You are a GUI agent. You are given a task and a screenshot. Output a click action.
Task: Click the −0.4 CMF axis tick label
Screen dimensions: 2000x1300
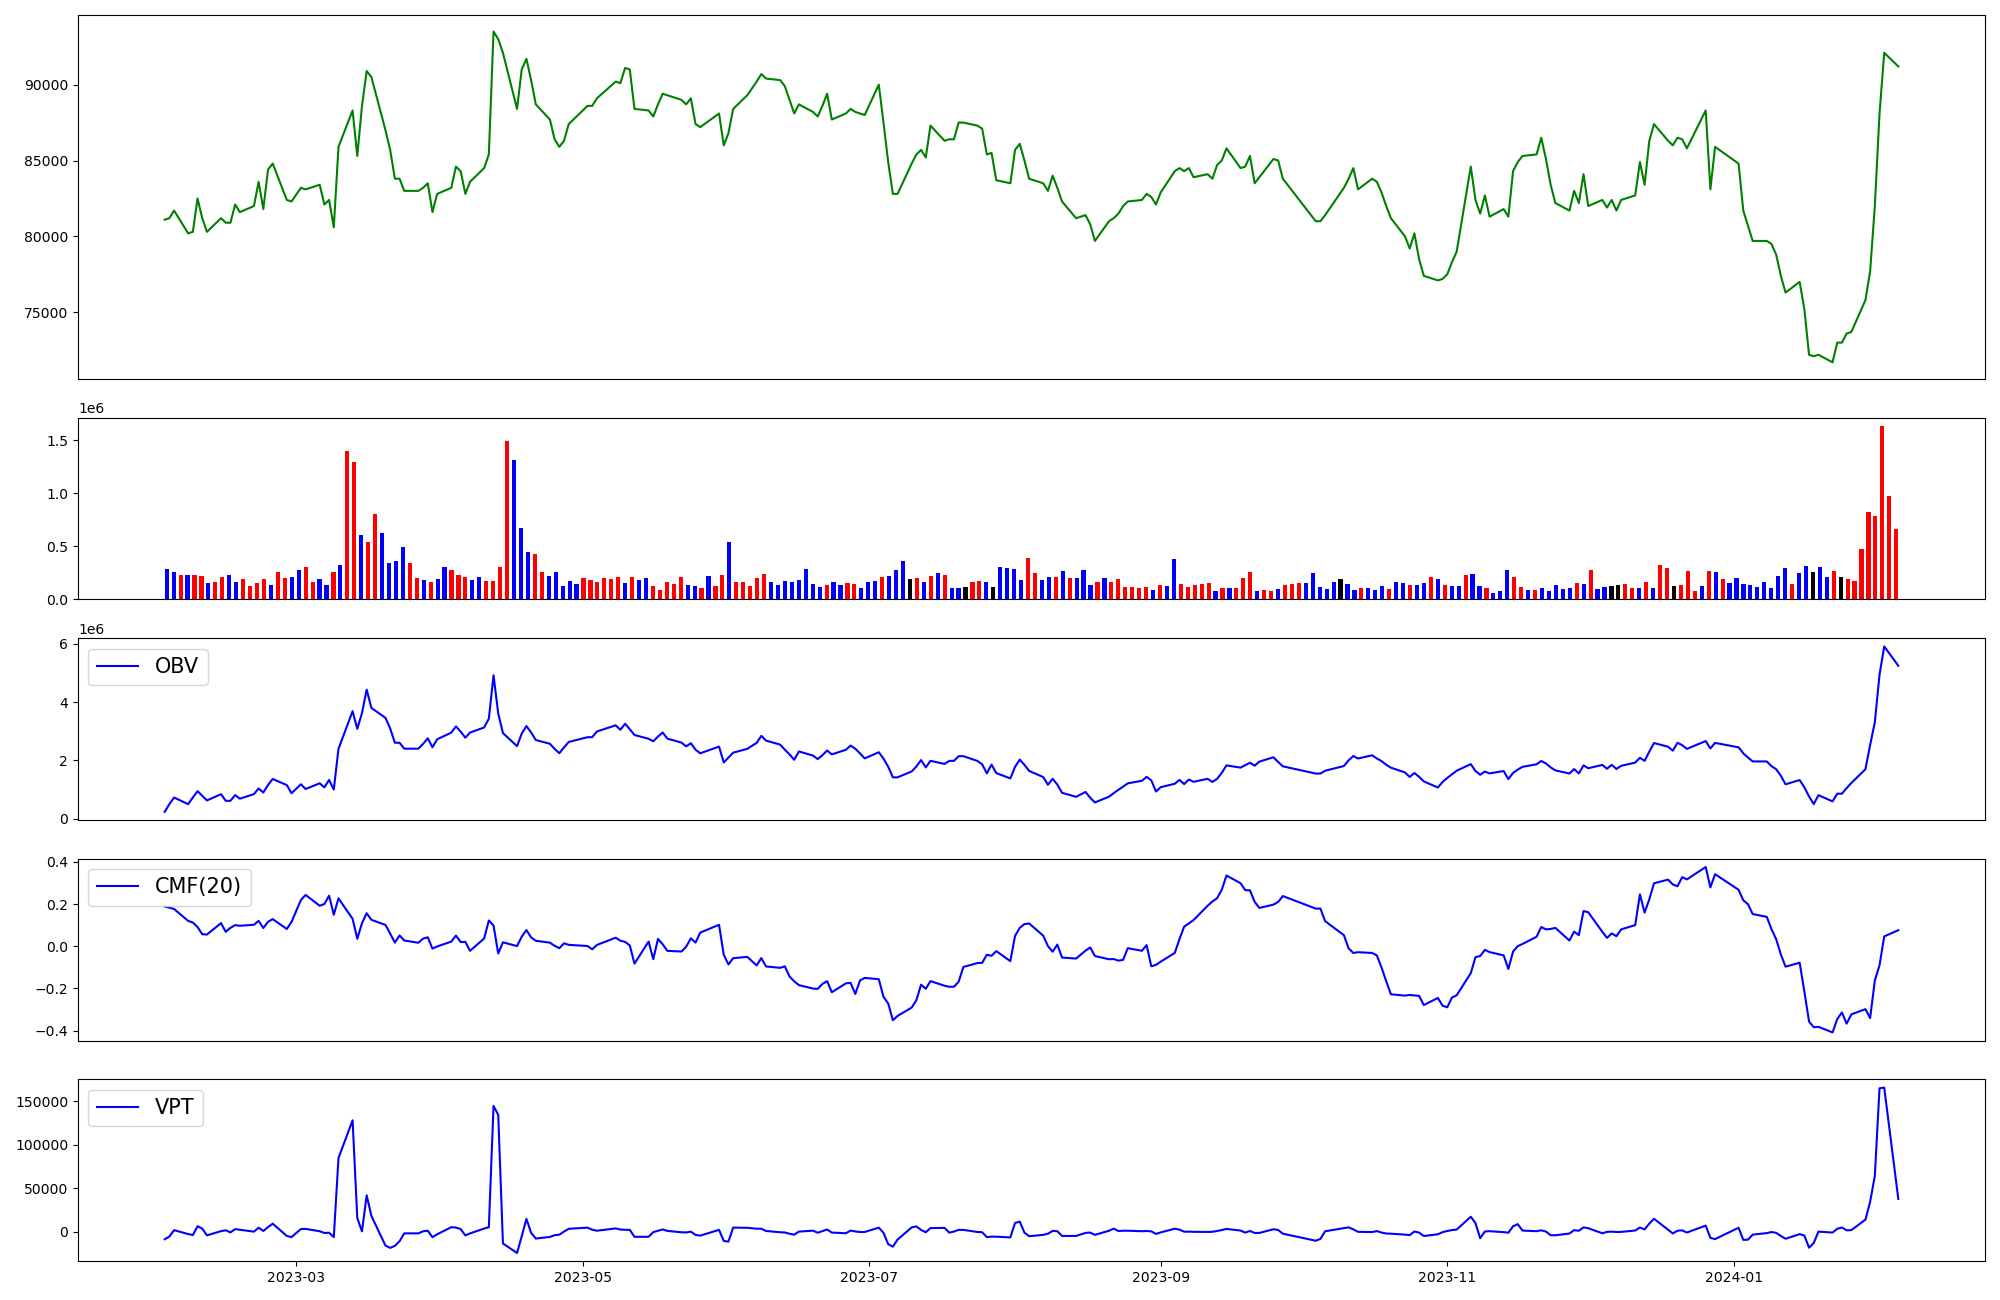[52, 1032]
